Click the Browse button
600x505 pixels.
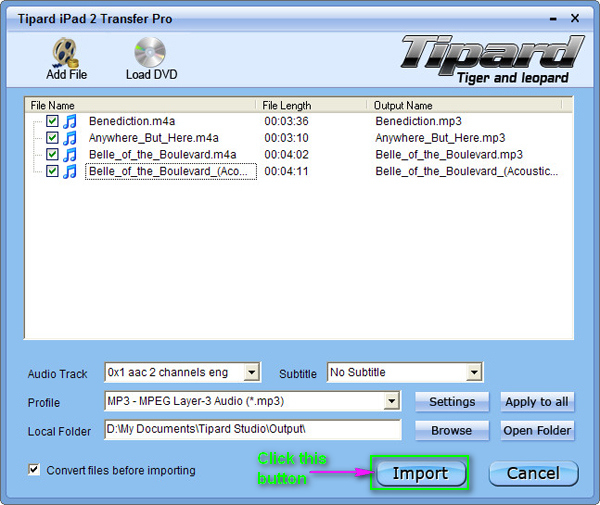452,430
